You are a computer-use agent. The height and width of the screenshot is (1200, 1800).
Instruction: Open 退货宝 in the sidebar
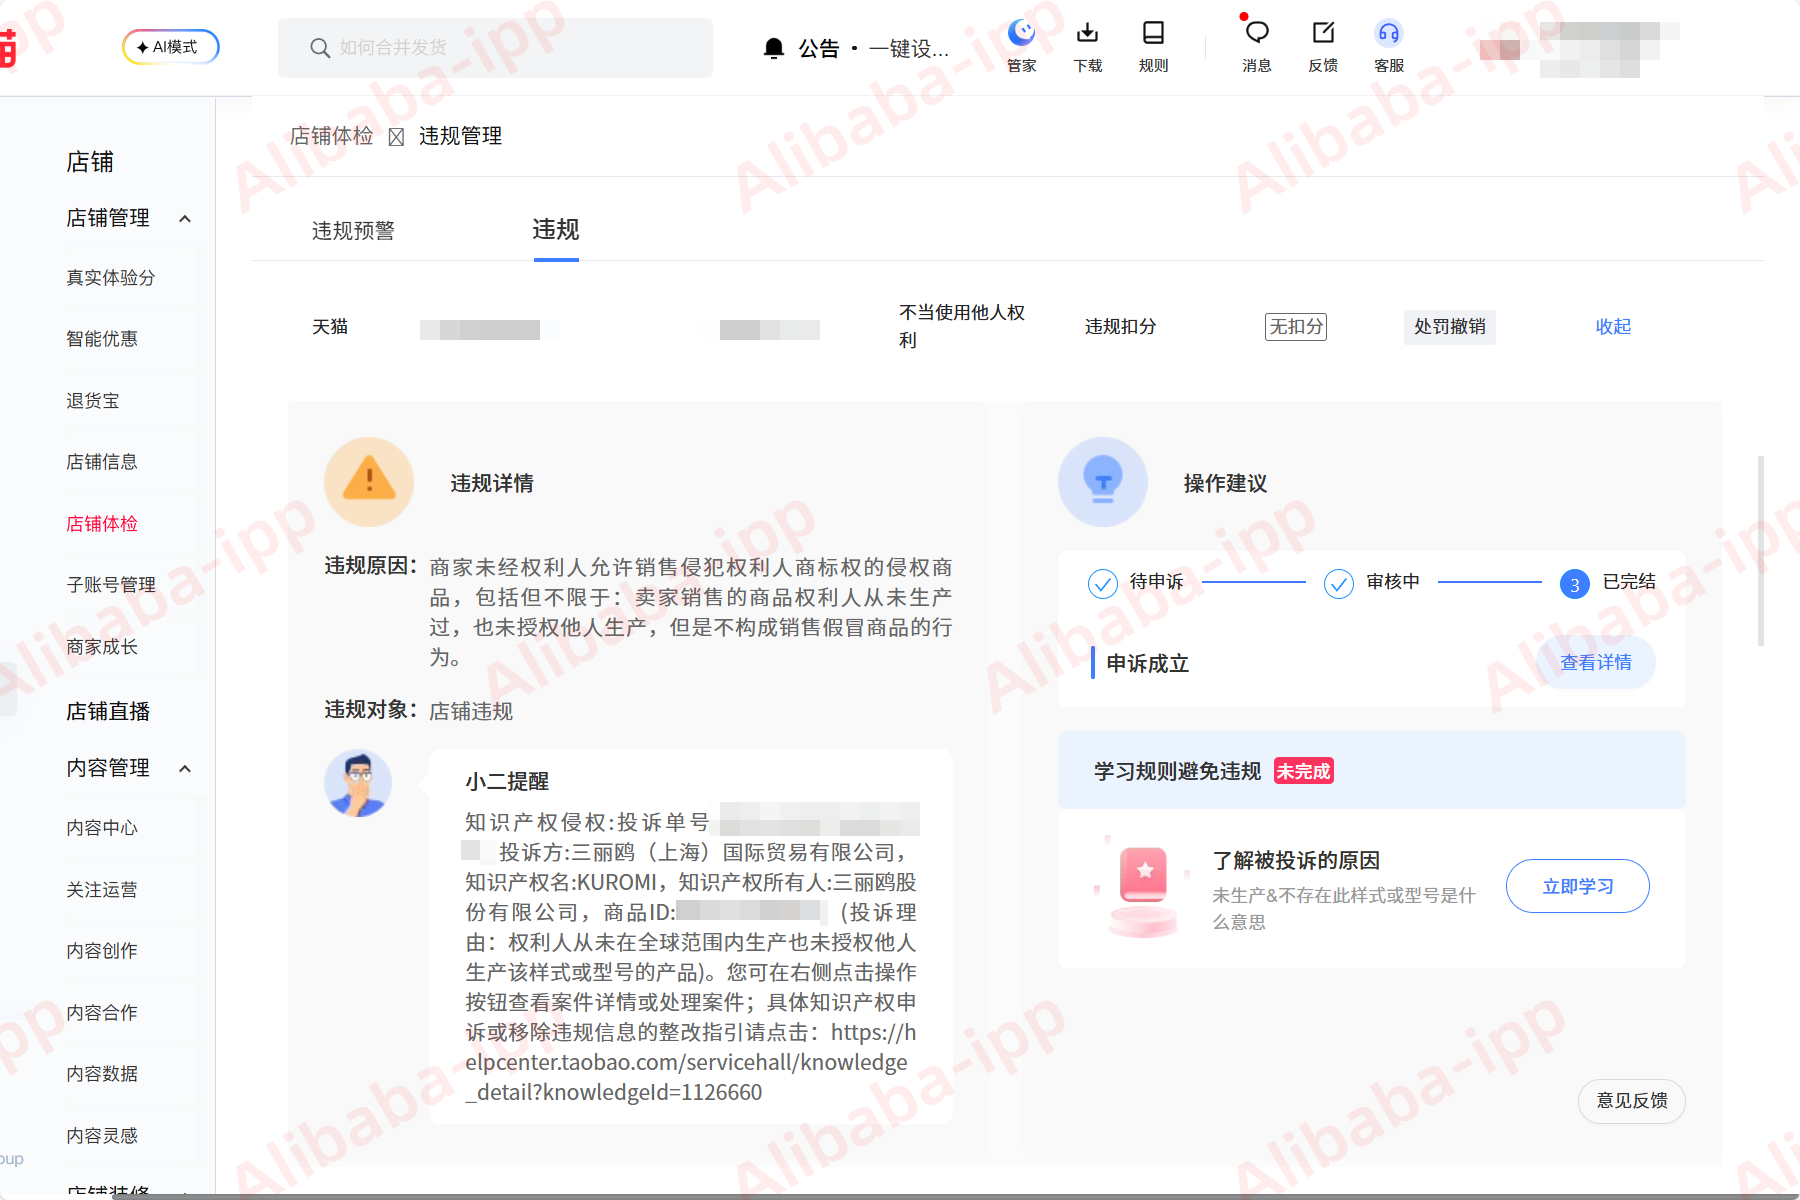[93, 400]
